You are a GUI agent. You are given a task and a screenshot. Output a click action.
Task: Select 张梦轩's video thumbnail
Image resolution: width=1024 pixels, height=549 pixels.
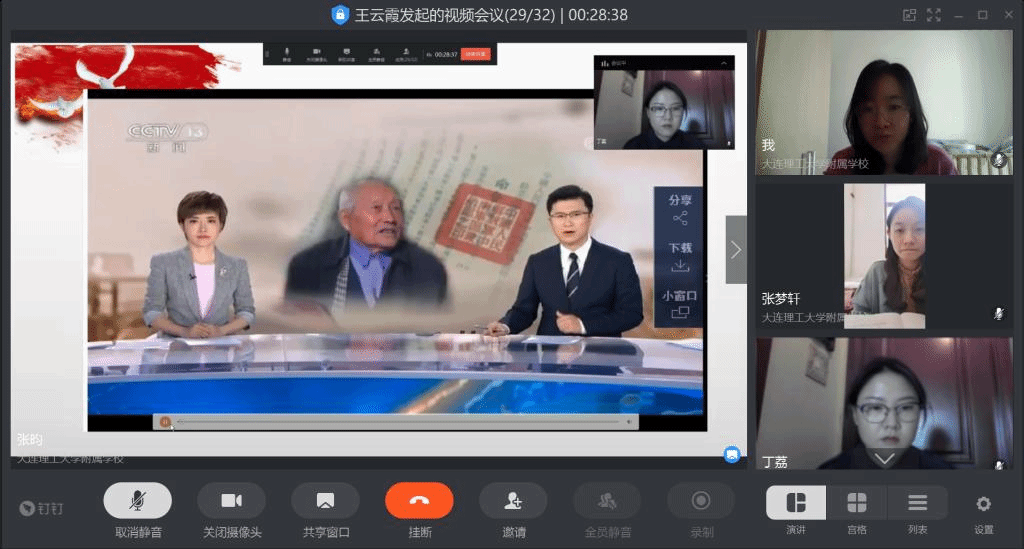[x=884, y=255]
